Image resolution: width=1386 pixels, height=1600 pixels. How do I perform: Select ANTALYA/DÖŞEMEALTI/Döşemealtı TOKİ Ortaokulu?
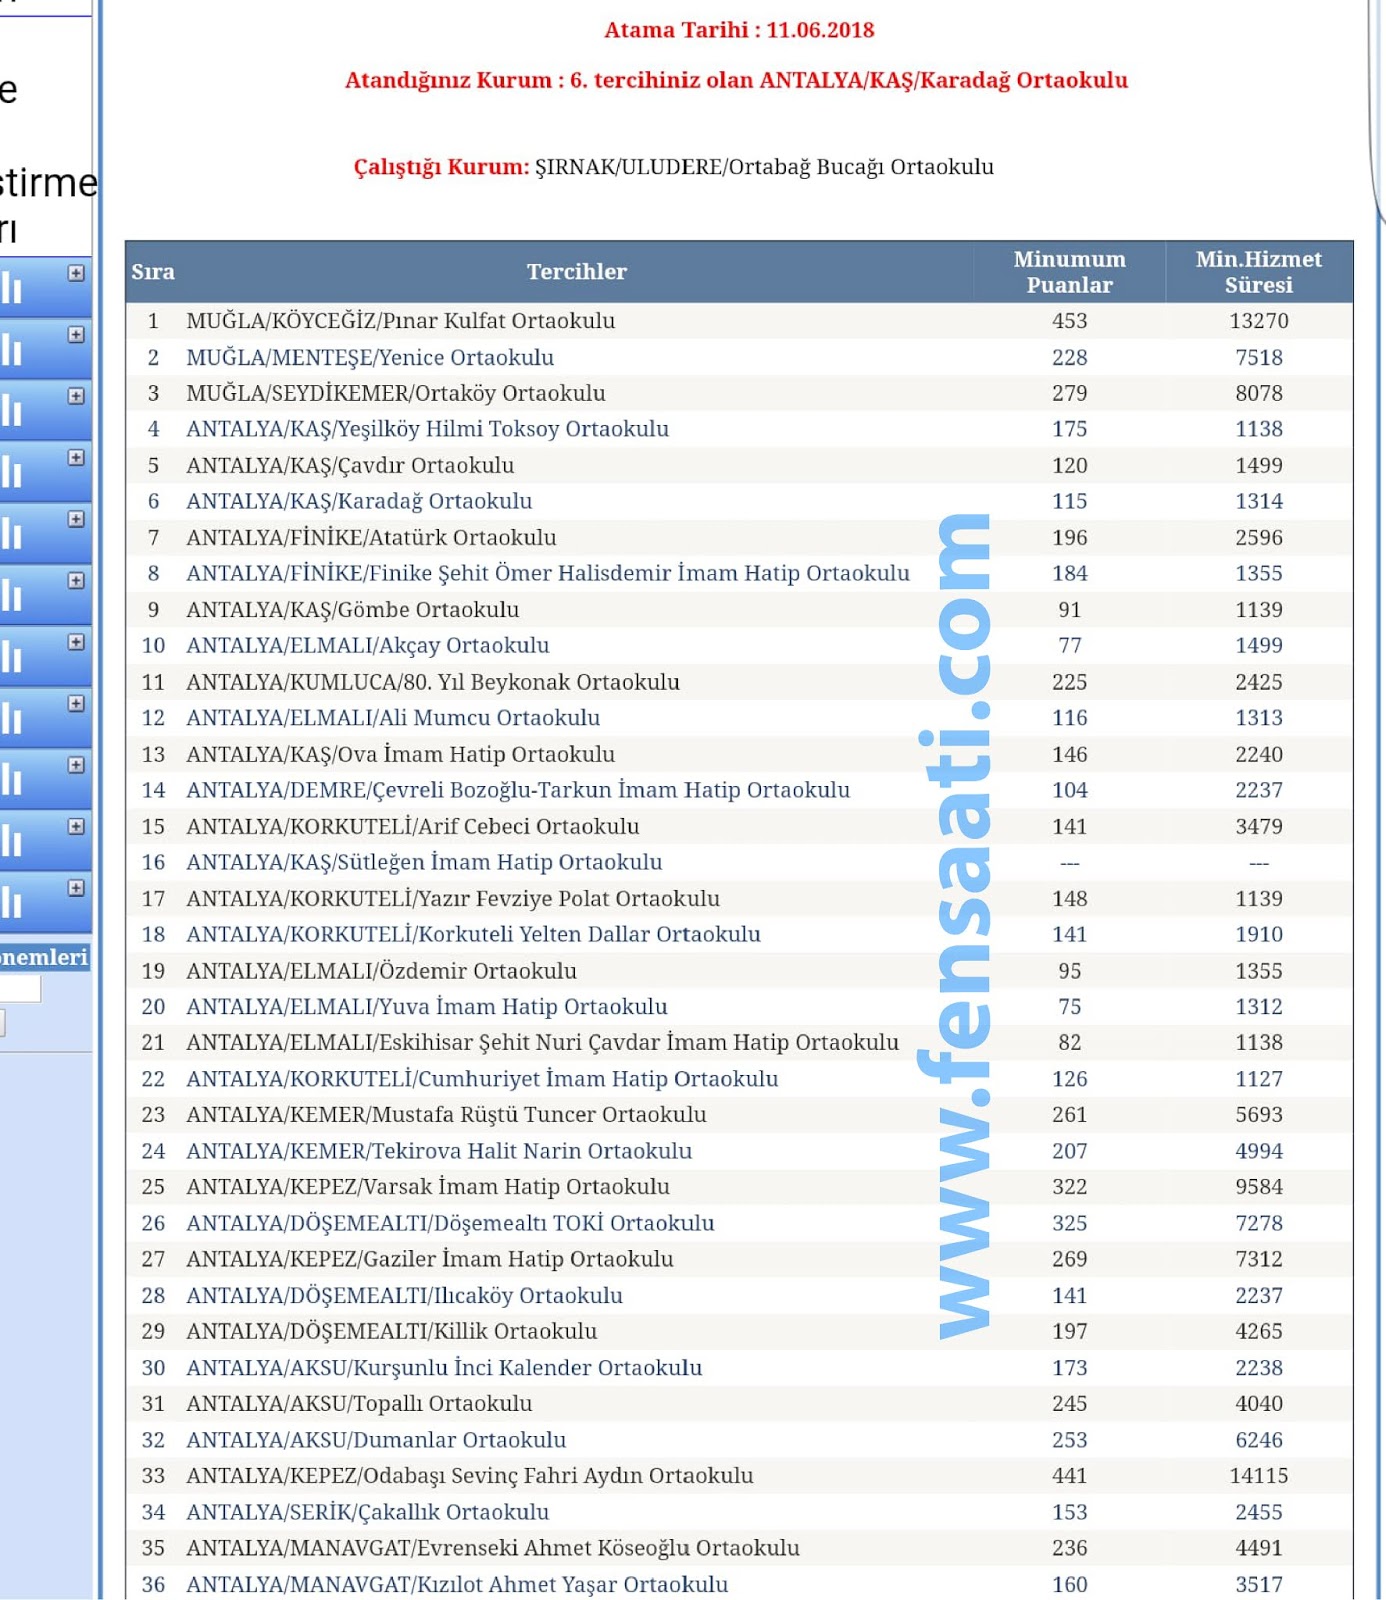click(x=739, y=1223)
